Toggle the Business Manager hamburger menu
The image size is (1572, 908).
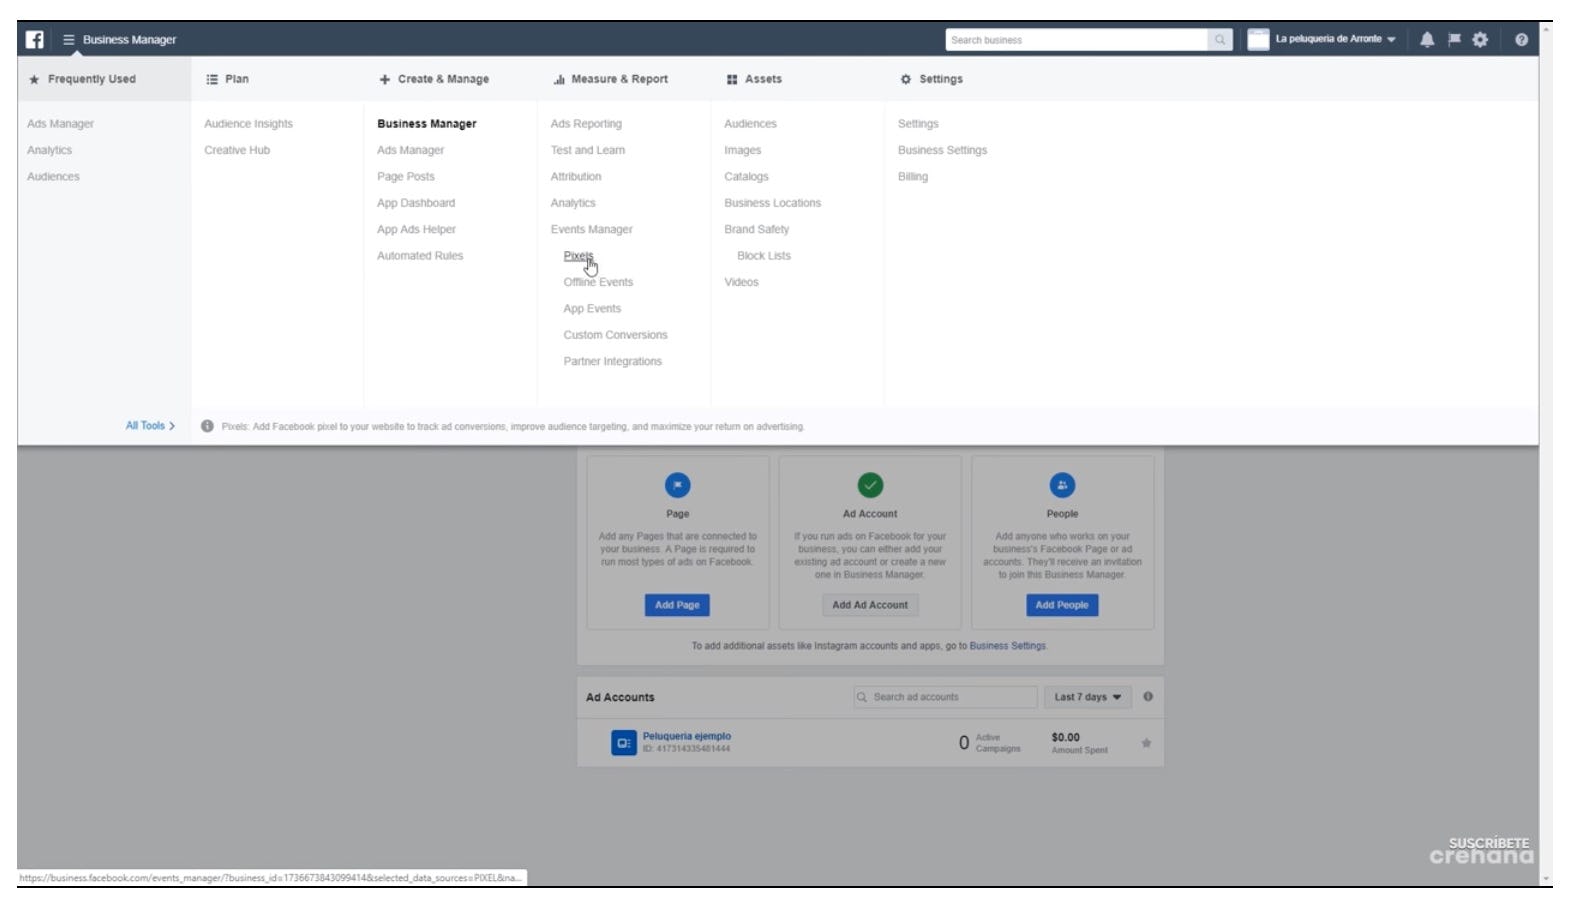coord(69,40)
